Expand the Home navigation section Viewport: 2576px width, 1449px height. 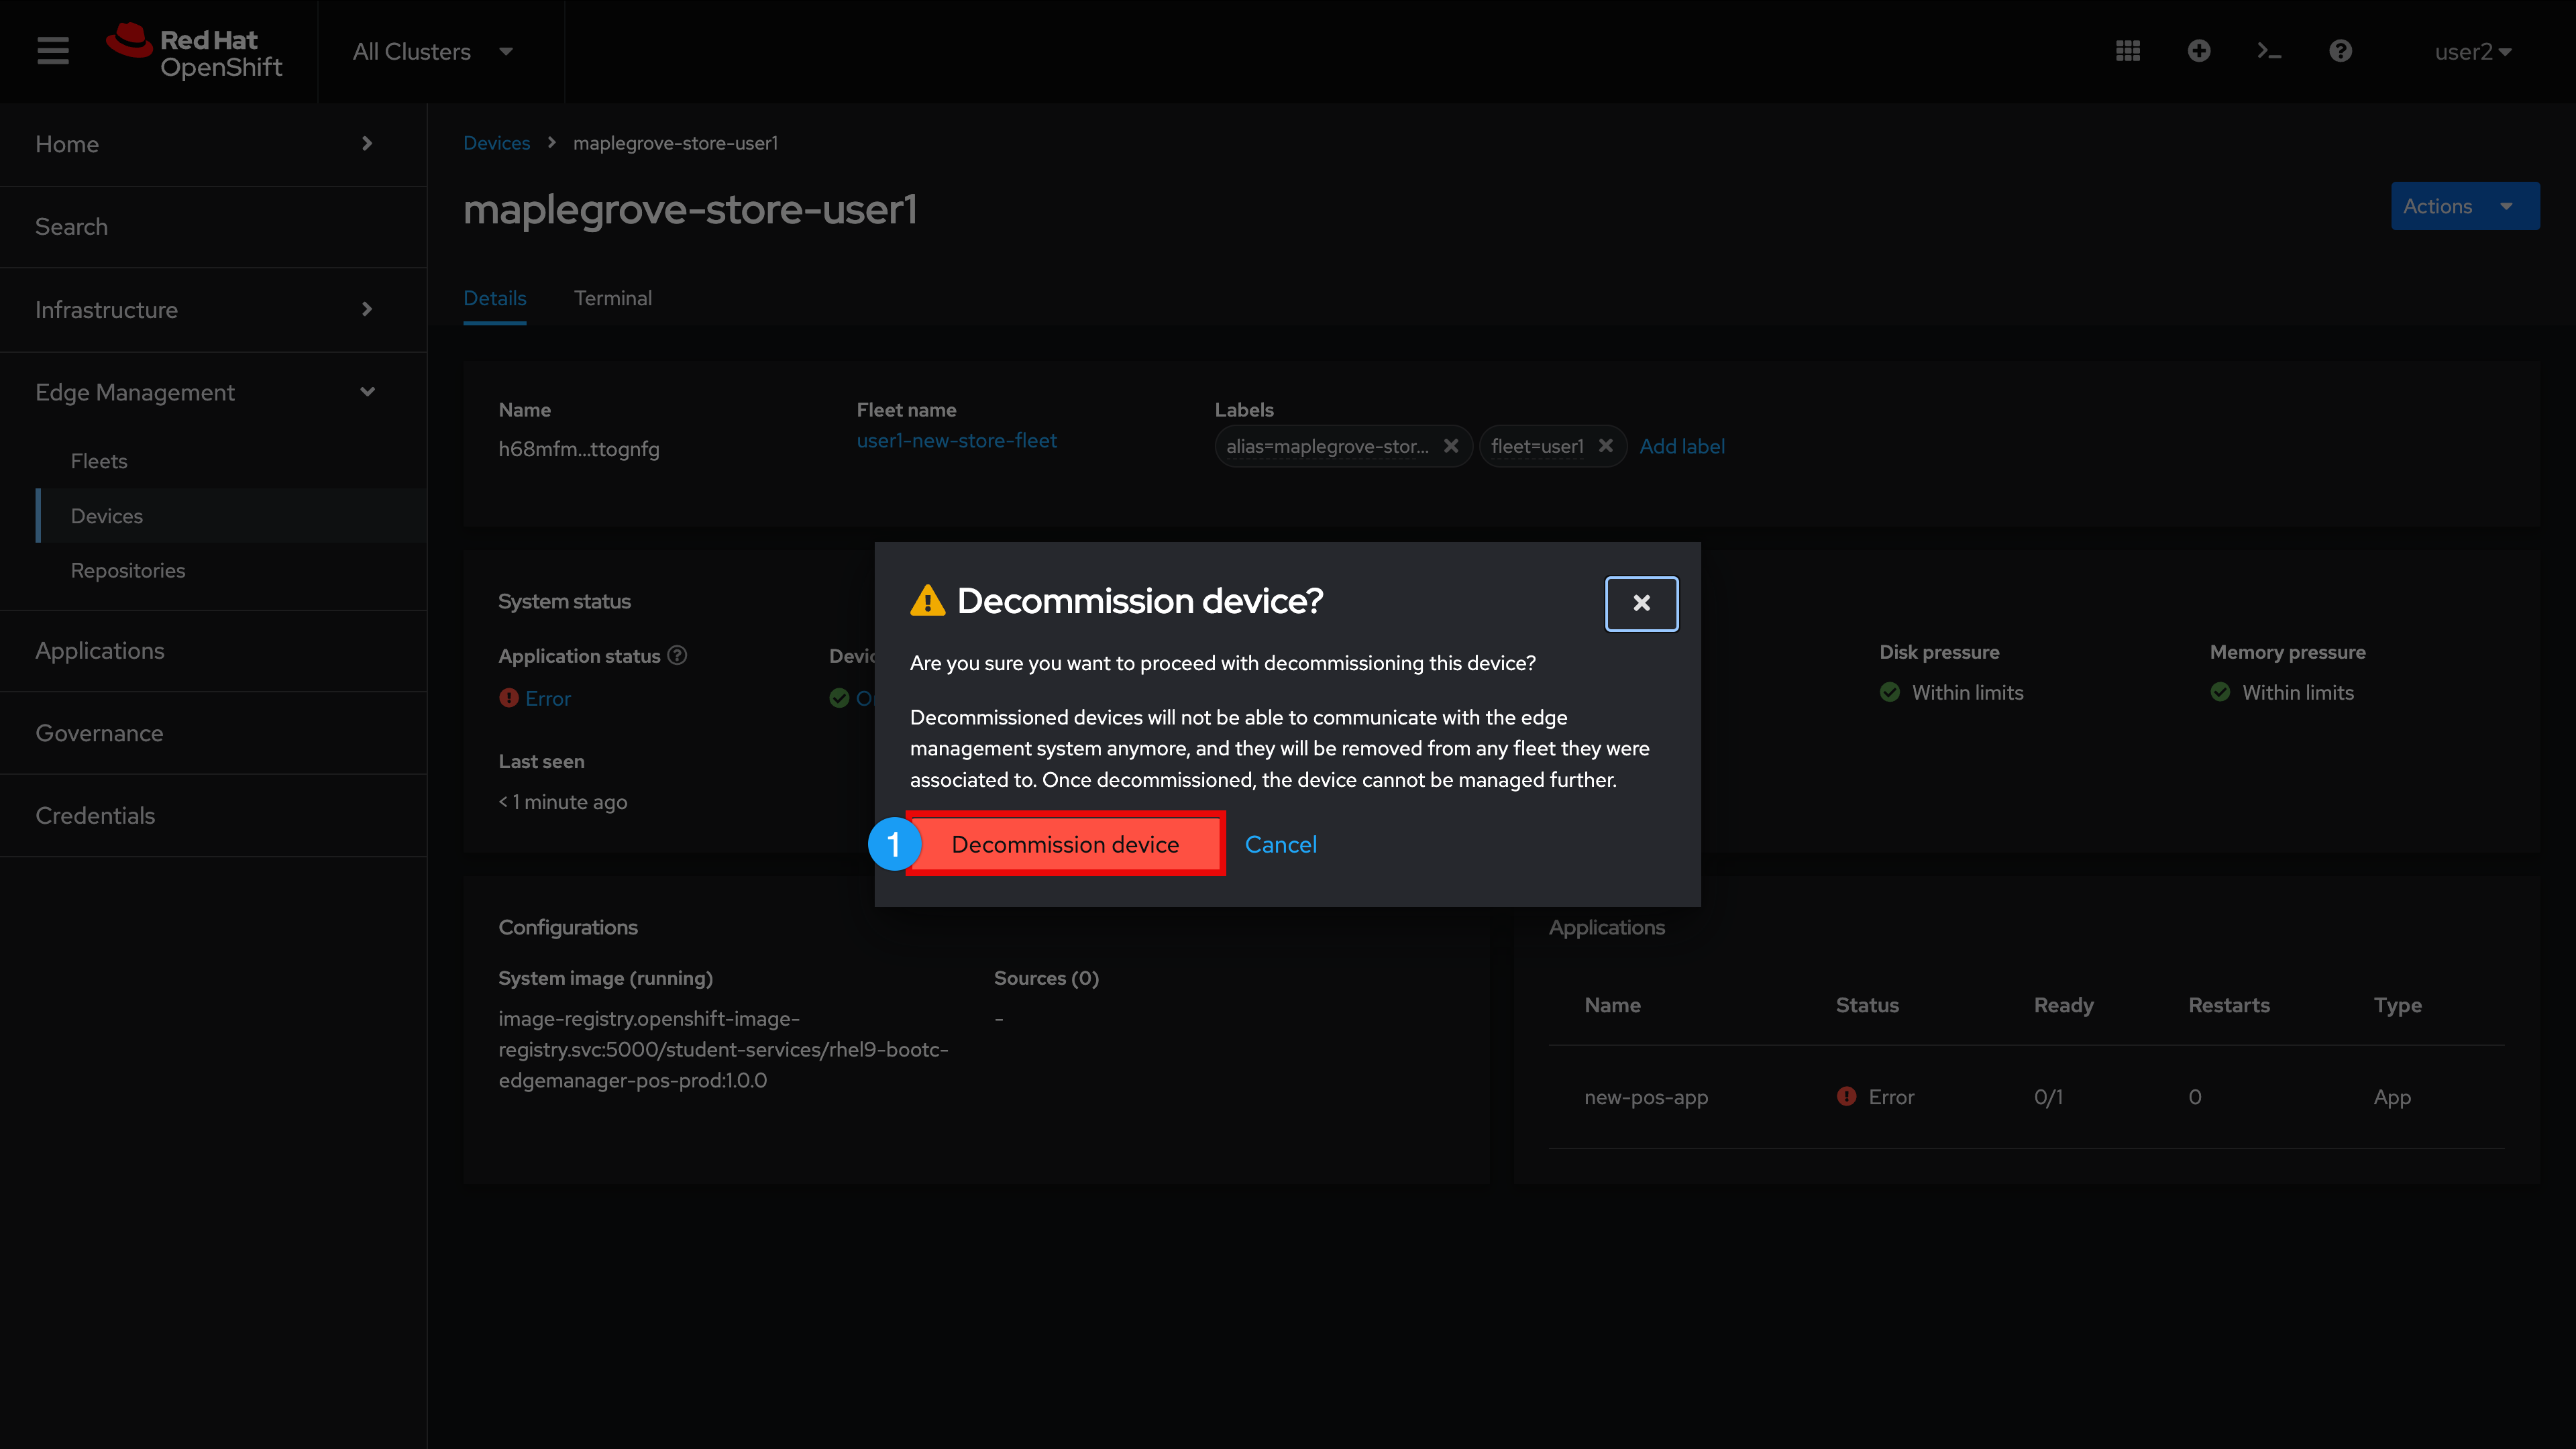coord(213,144)
